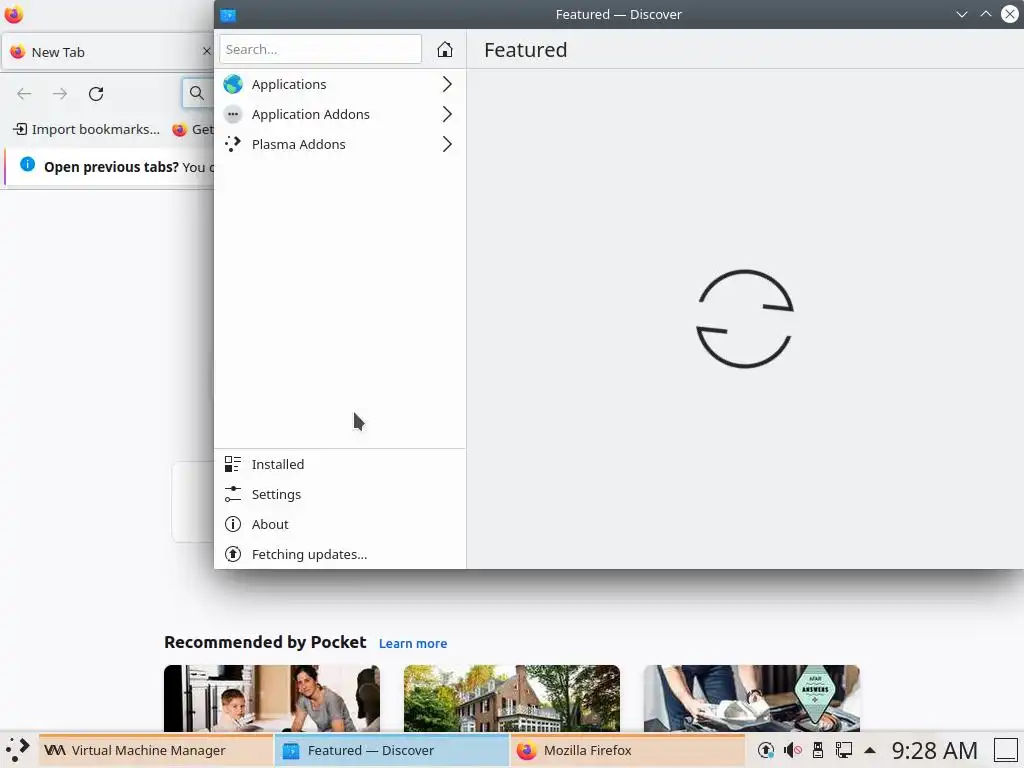Open the brick house Pocket thumbnail

coord(511,698)
